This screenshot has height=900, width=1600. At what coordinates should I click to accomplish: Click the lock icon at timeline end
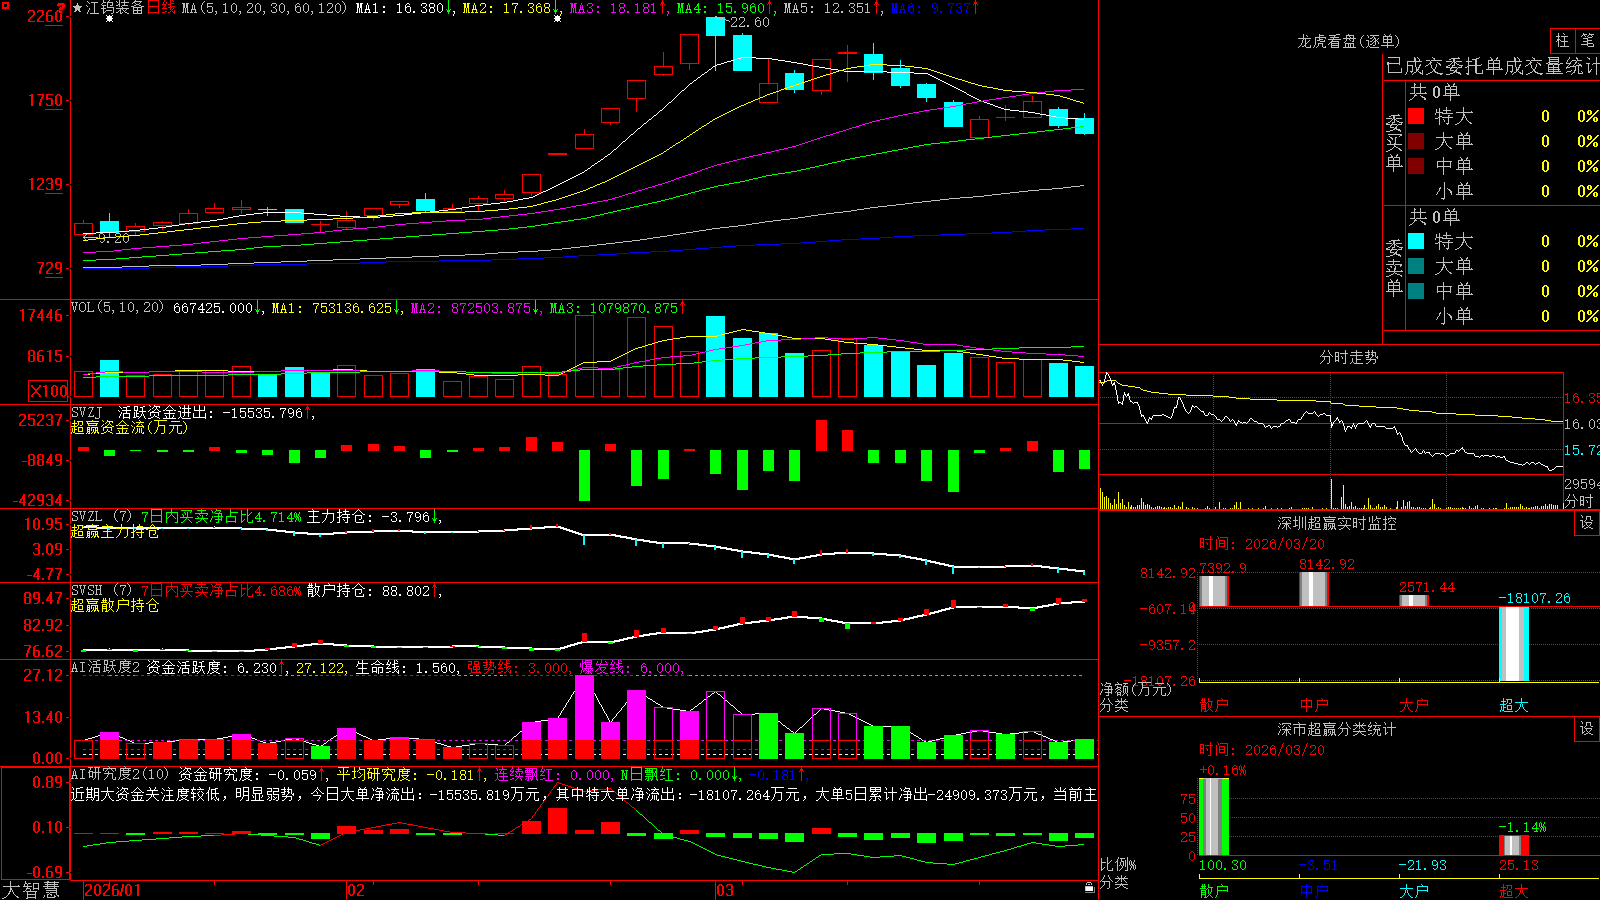[1089, 888]
